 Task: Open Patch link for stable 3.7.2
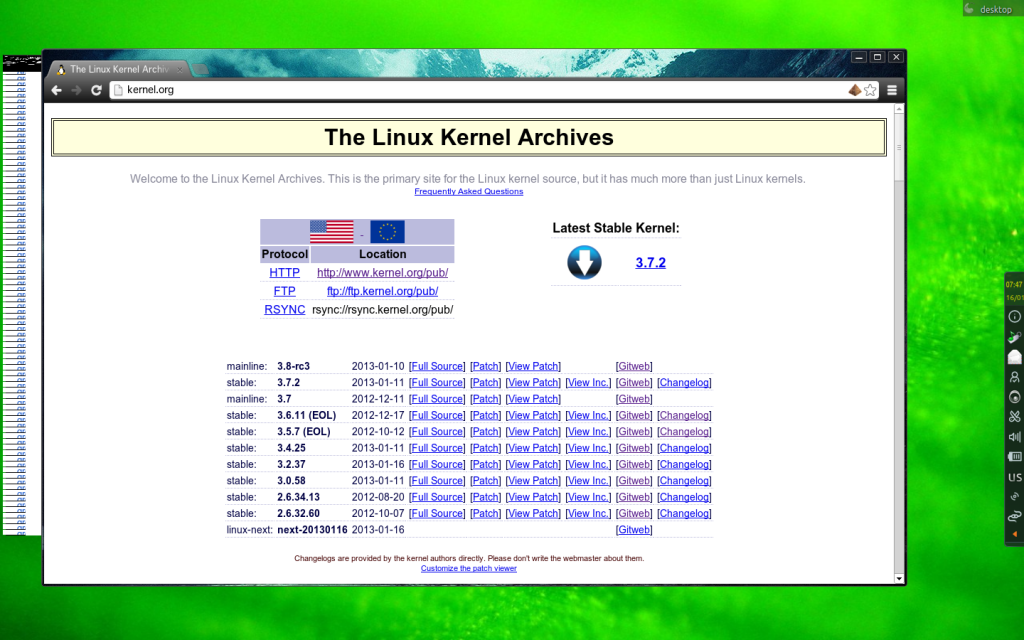[485, 383]
